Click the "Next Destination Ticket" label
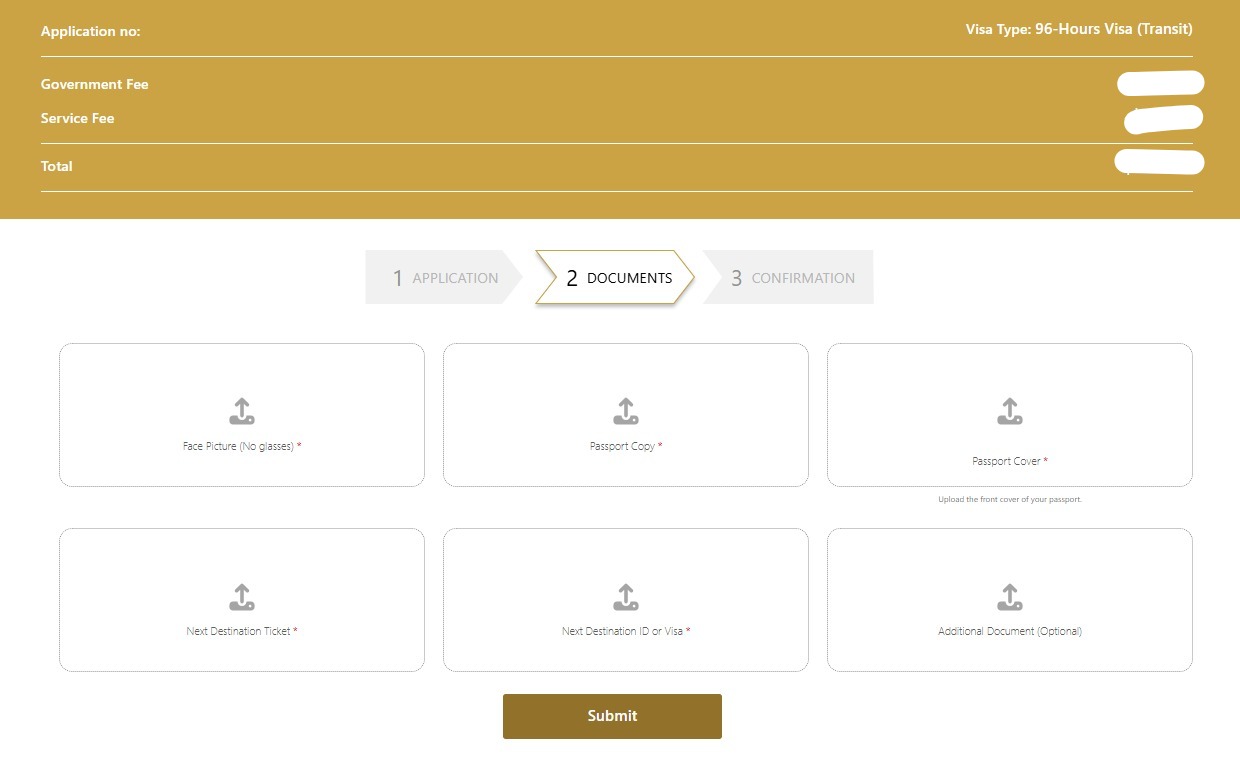 click(x=238, y=631)
